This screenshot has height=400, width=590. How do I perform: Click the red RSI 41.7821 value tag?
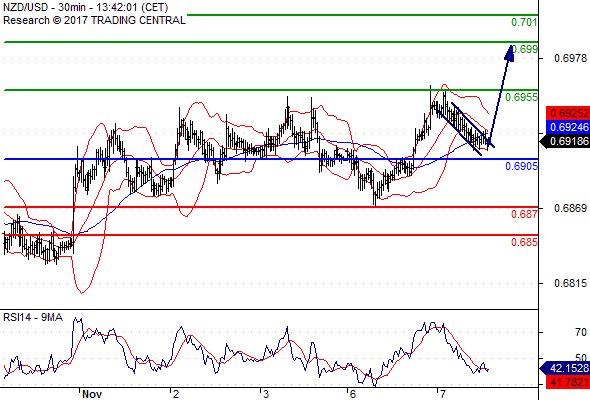568,382
